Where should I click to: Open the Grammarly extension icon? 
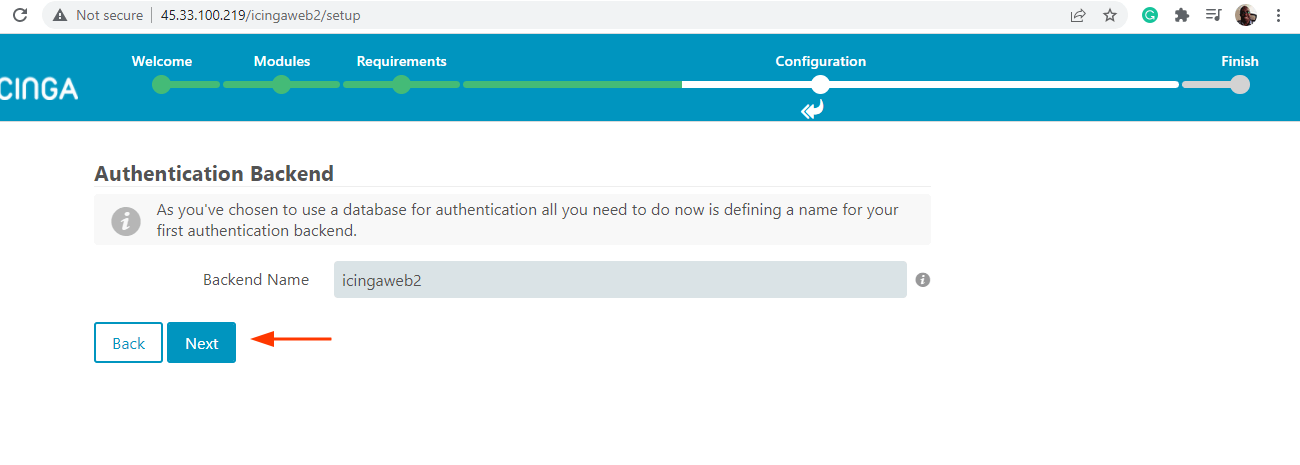(1150, 15)
